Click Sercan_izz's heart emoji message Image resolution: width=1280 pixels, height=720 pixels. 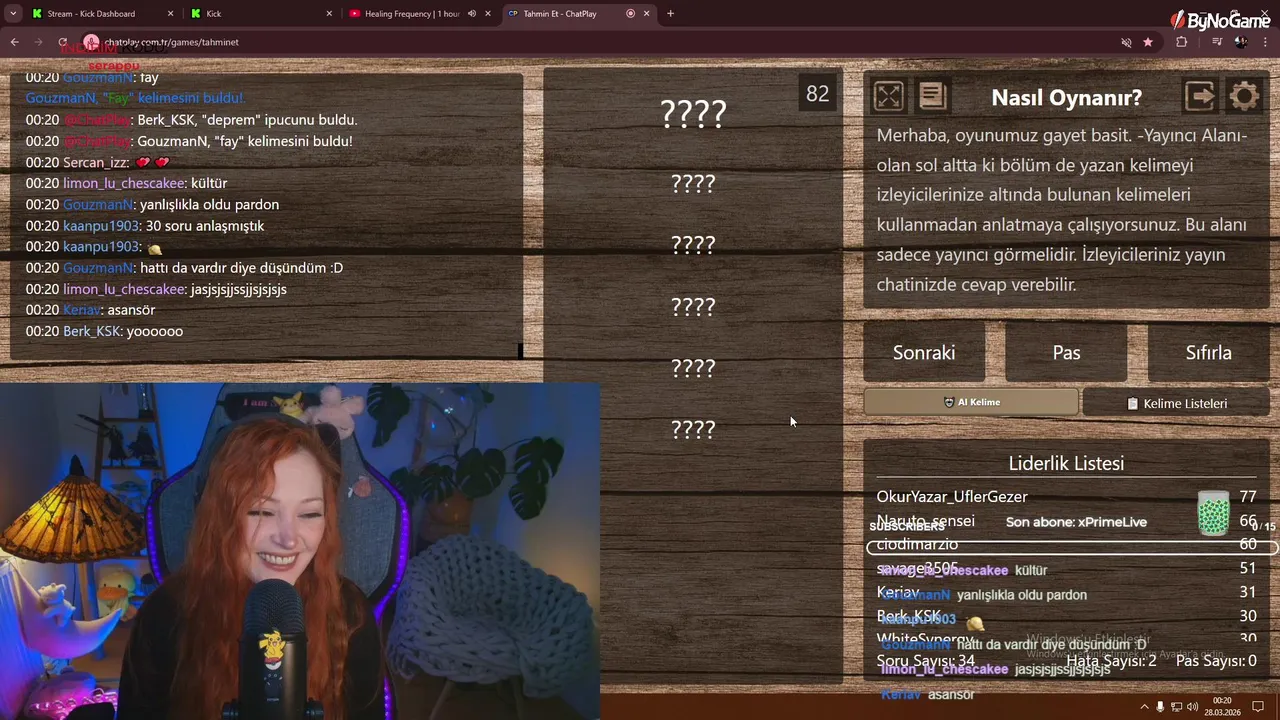(98, 162)
